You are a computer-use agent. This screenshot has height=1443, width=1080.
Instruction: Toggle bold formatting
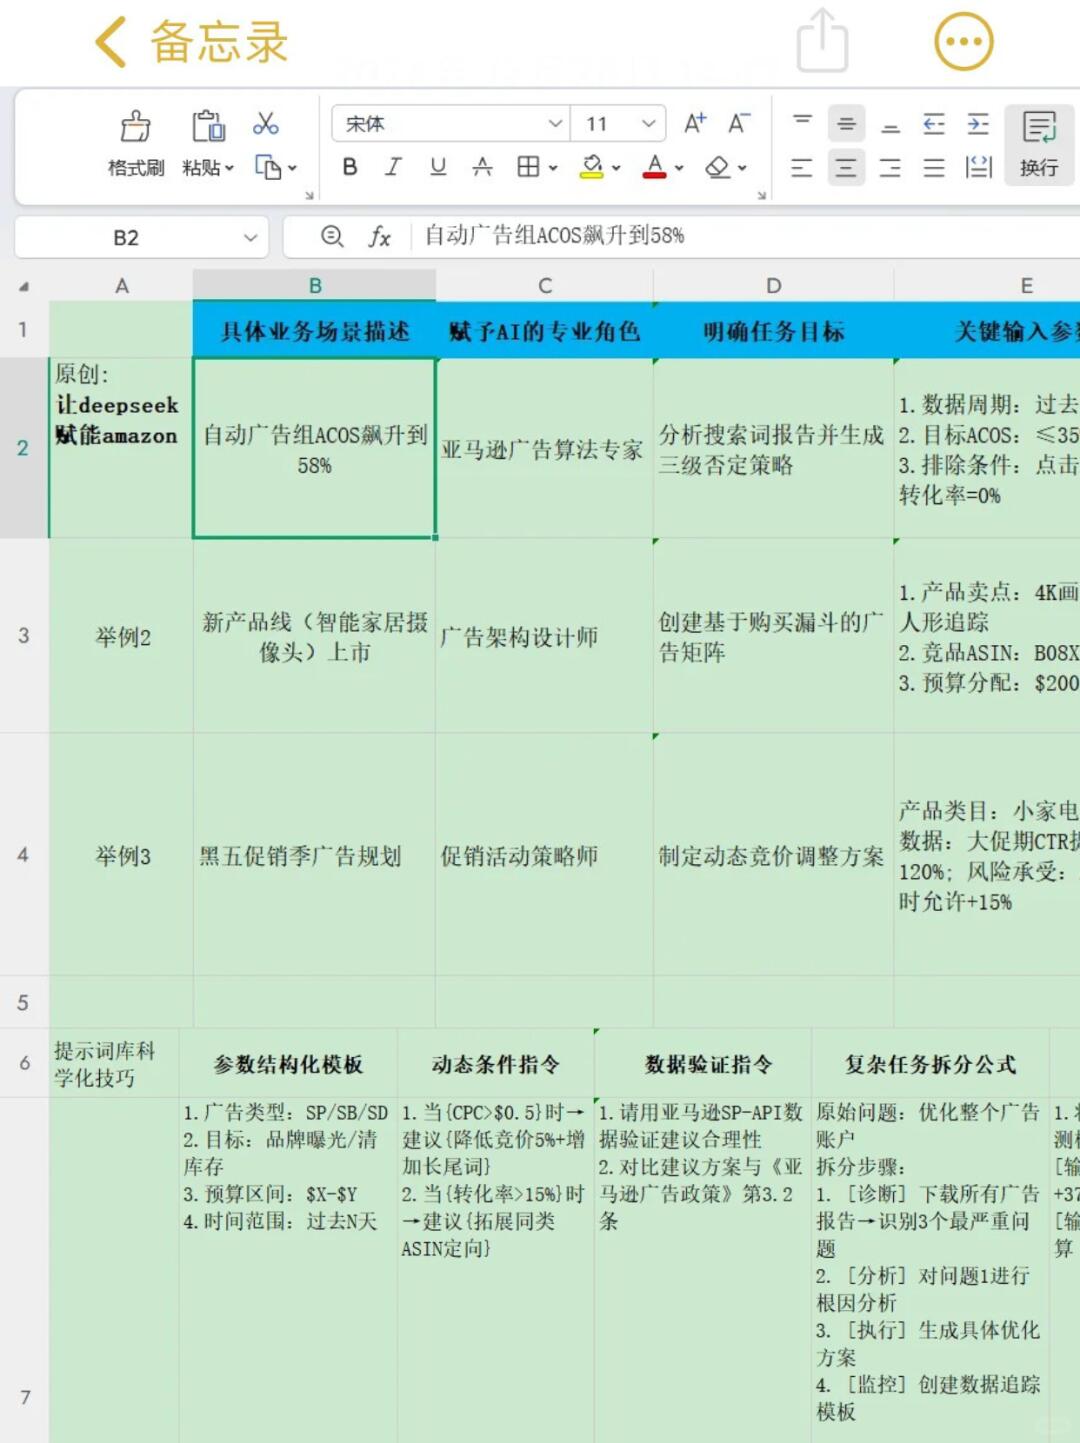[350, 167]
